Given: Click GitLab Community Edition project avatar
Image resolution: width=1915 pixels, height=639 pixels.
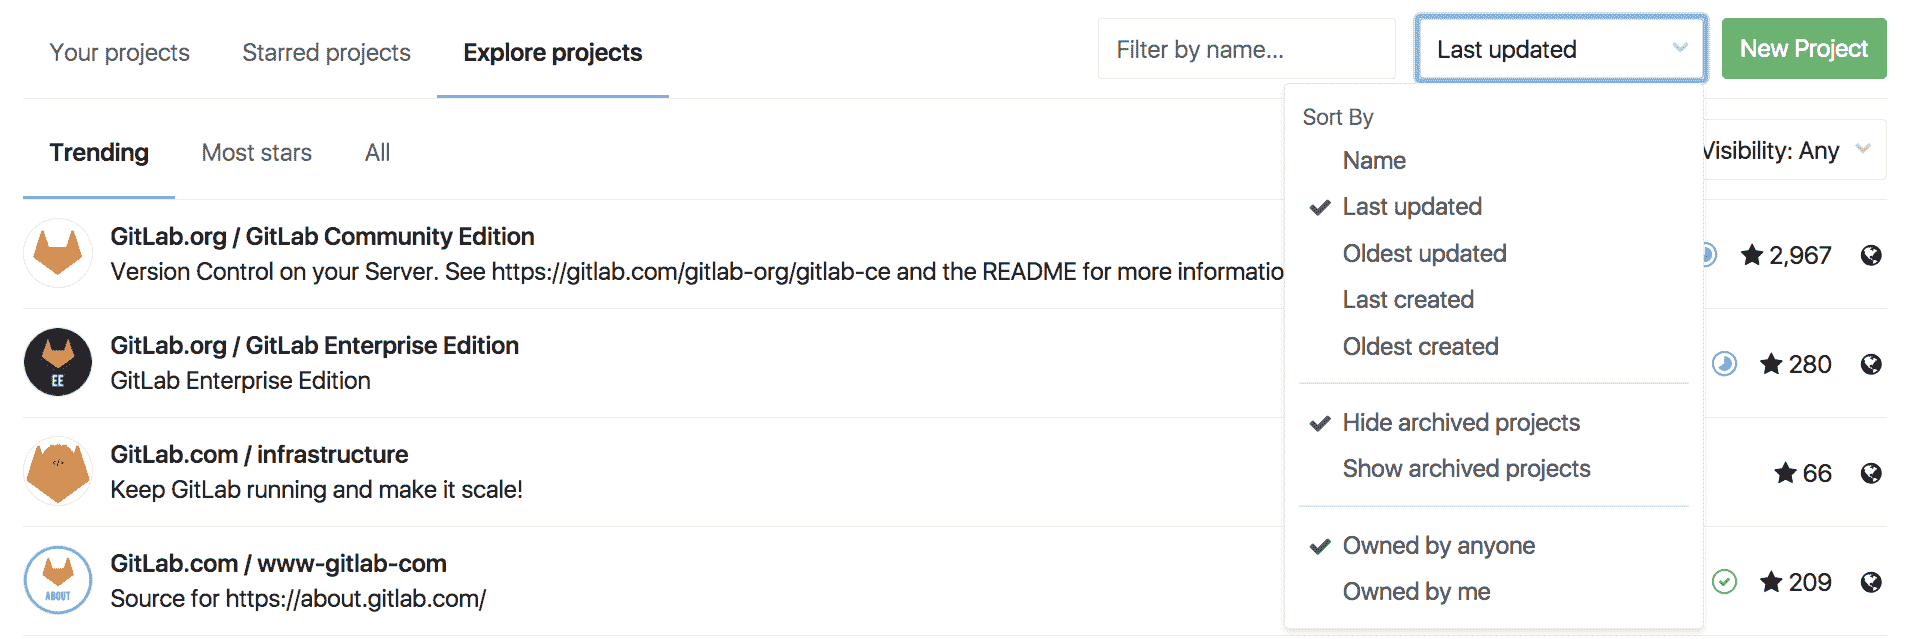Looking at the screenshot, I should pyautogui.click(x=58, y=253).
